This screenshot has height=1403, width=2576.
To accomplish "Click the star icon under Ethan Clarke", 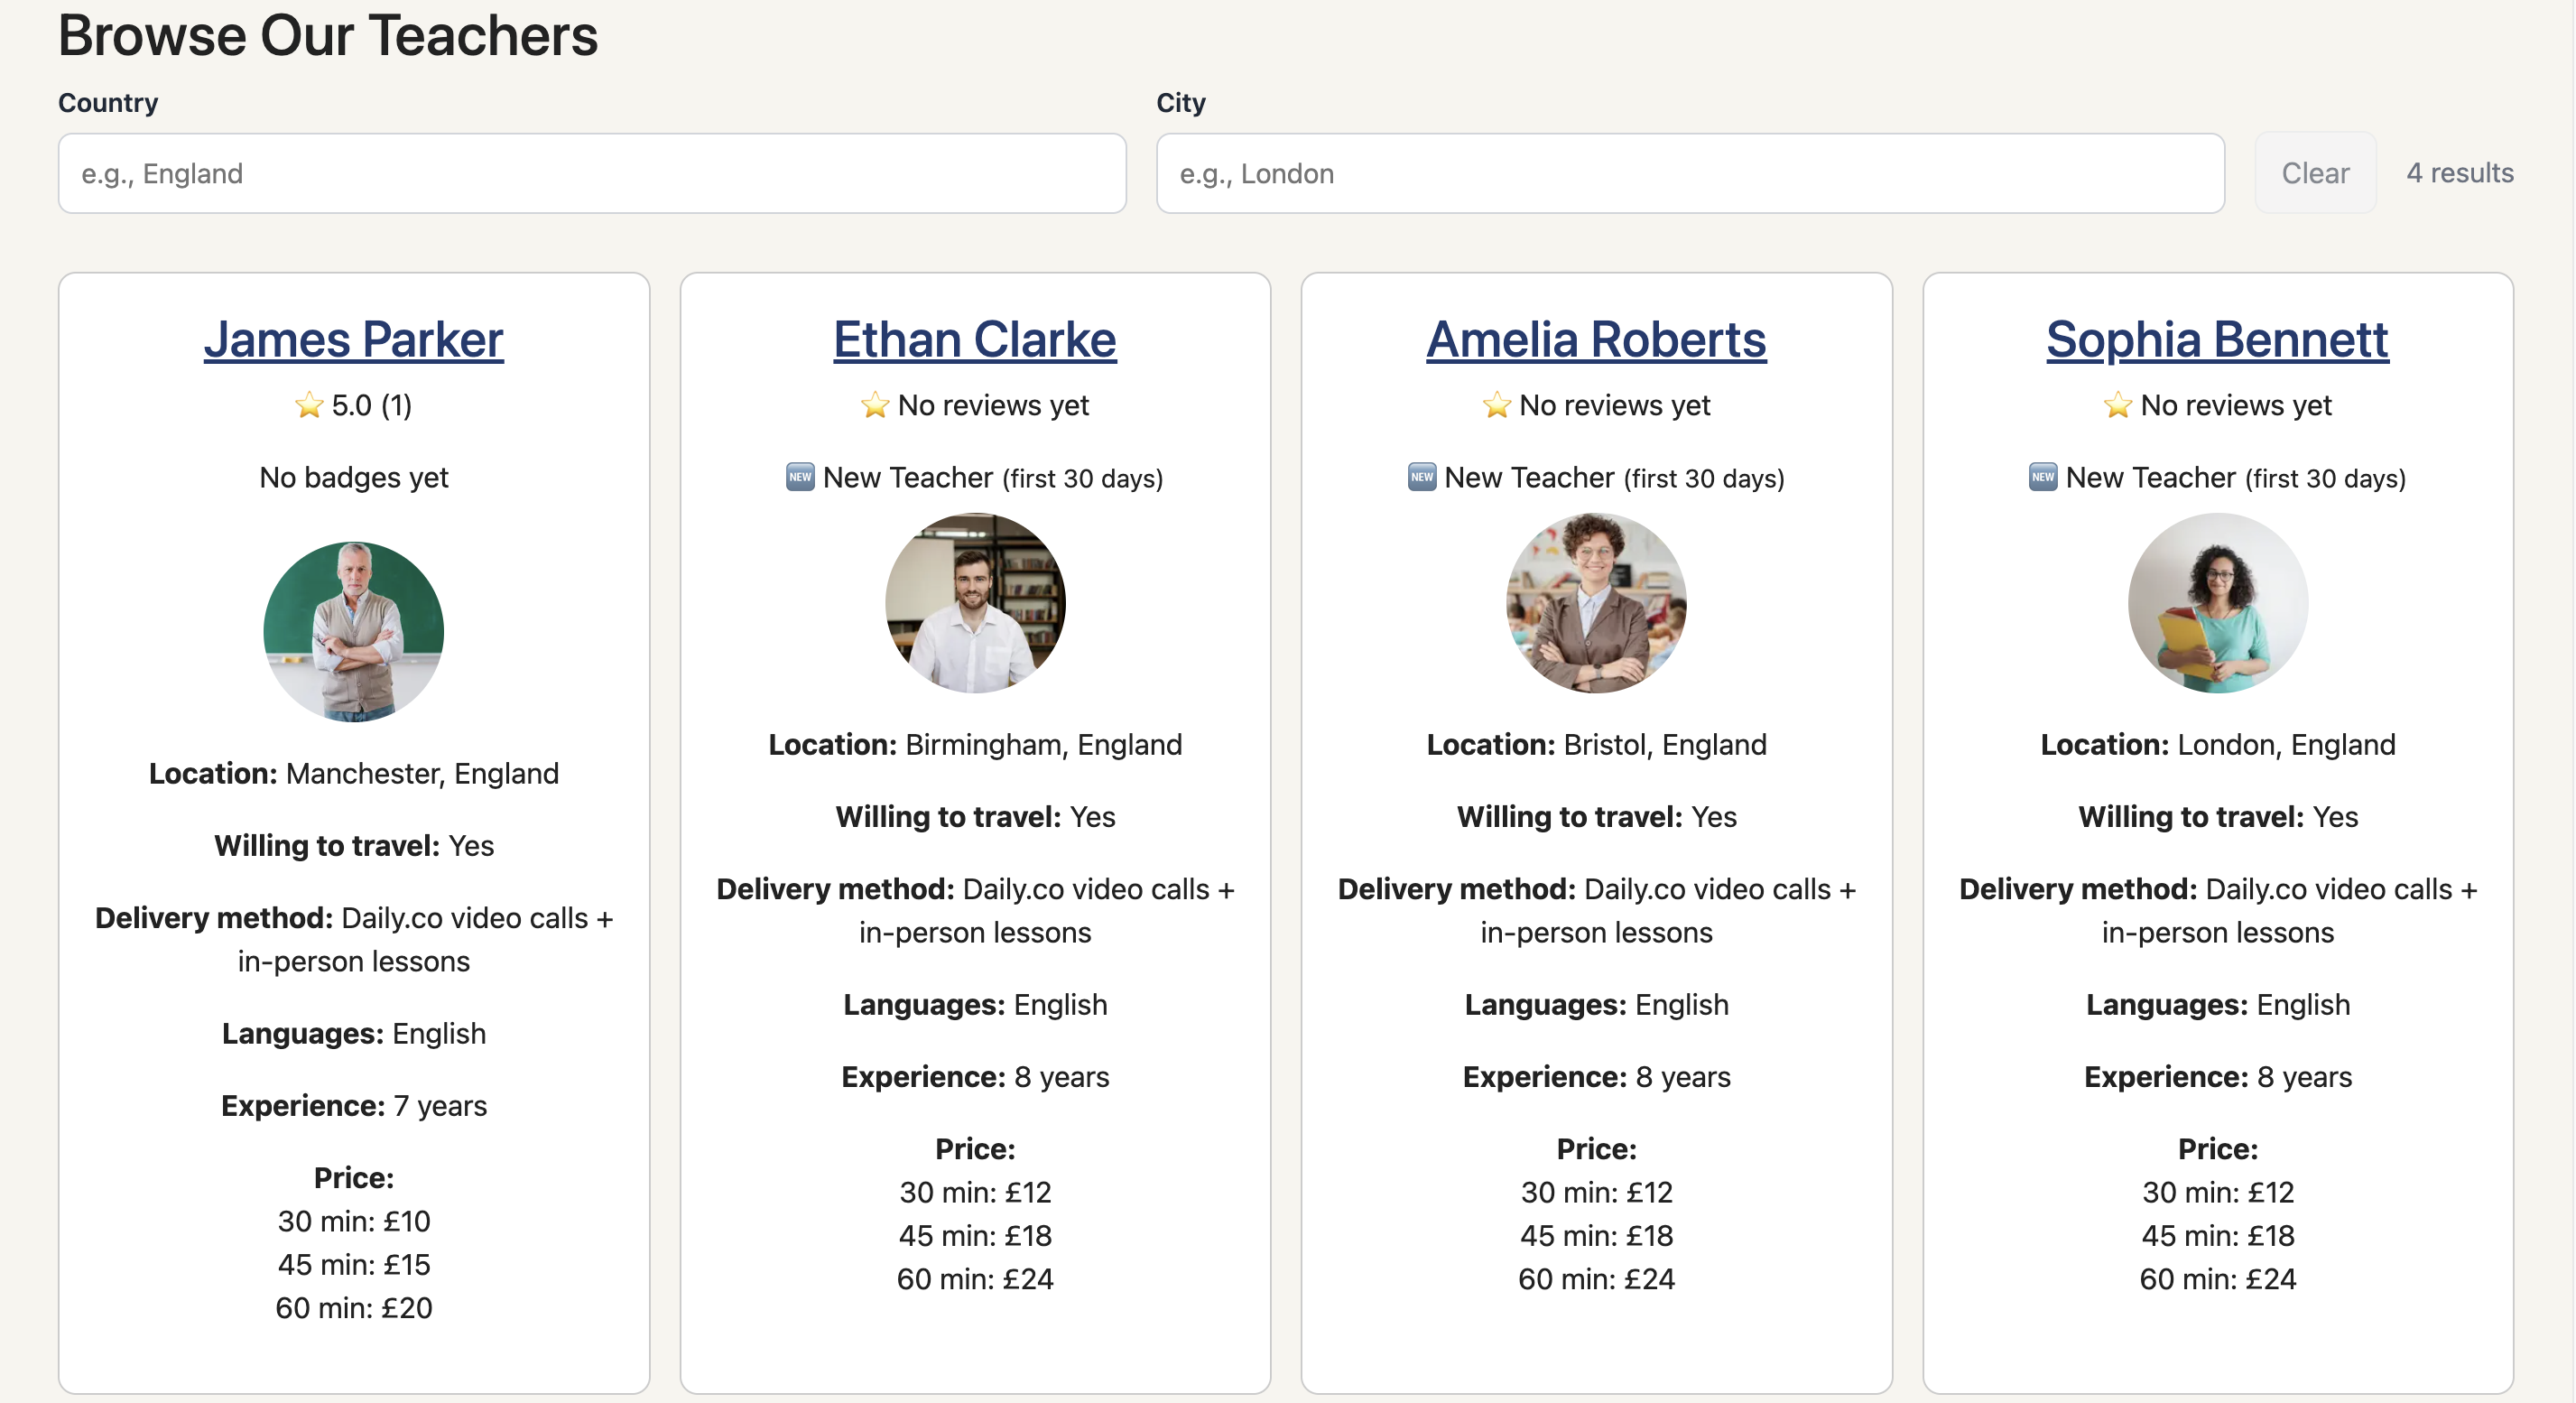I will 875,405.
